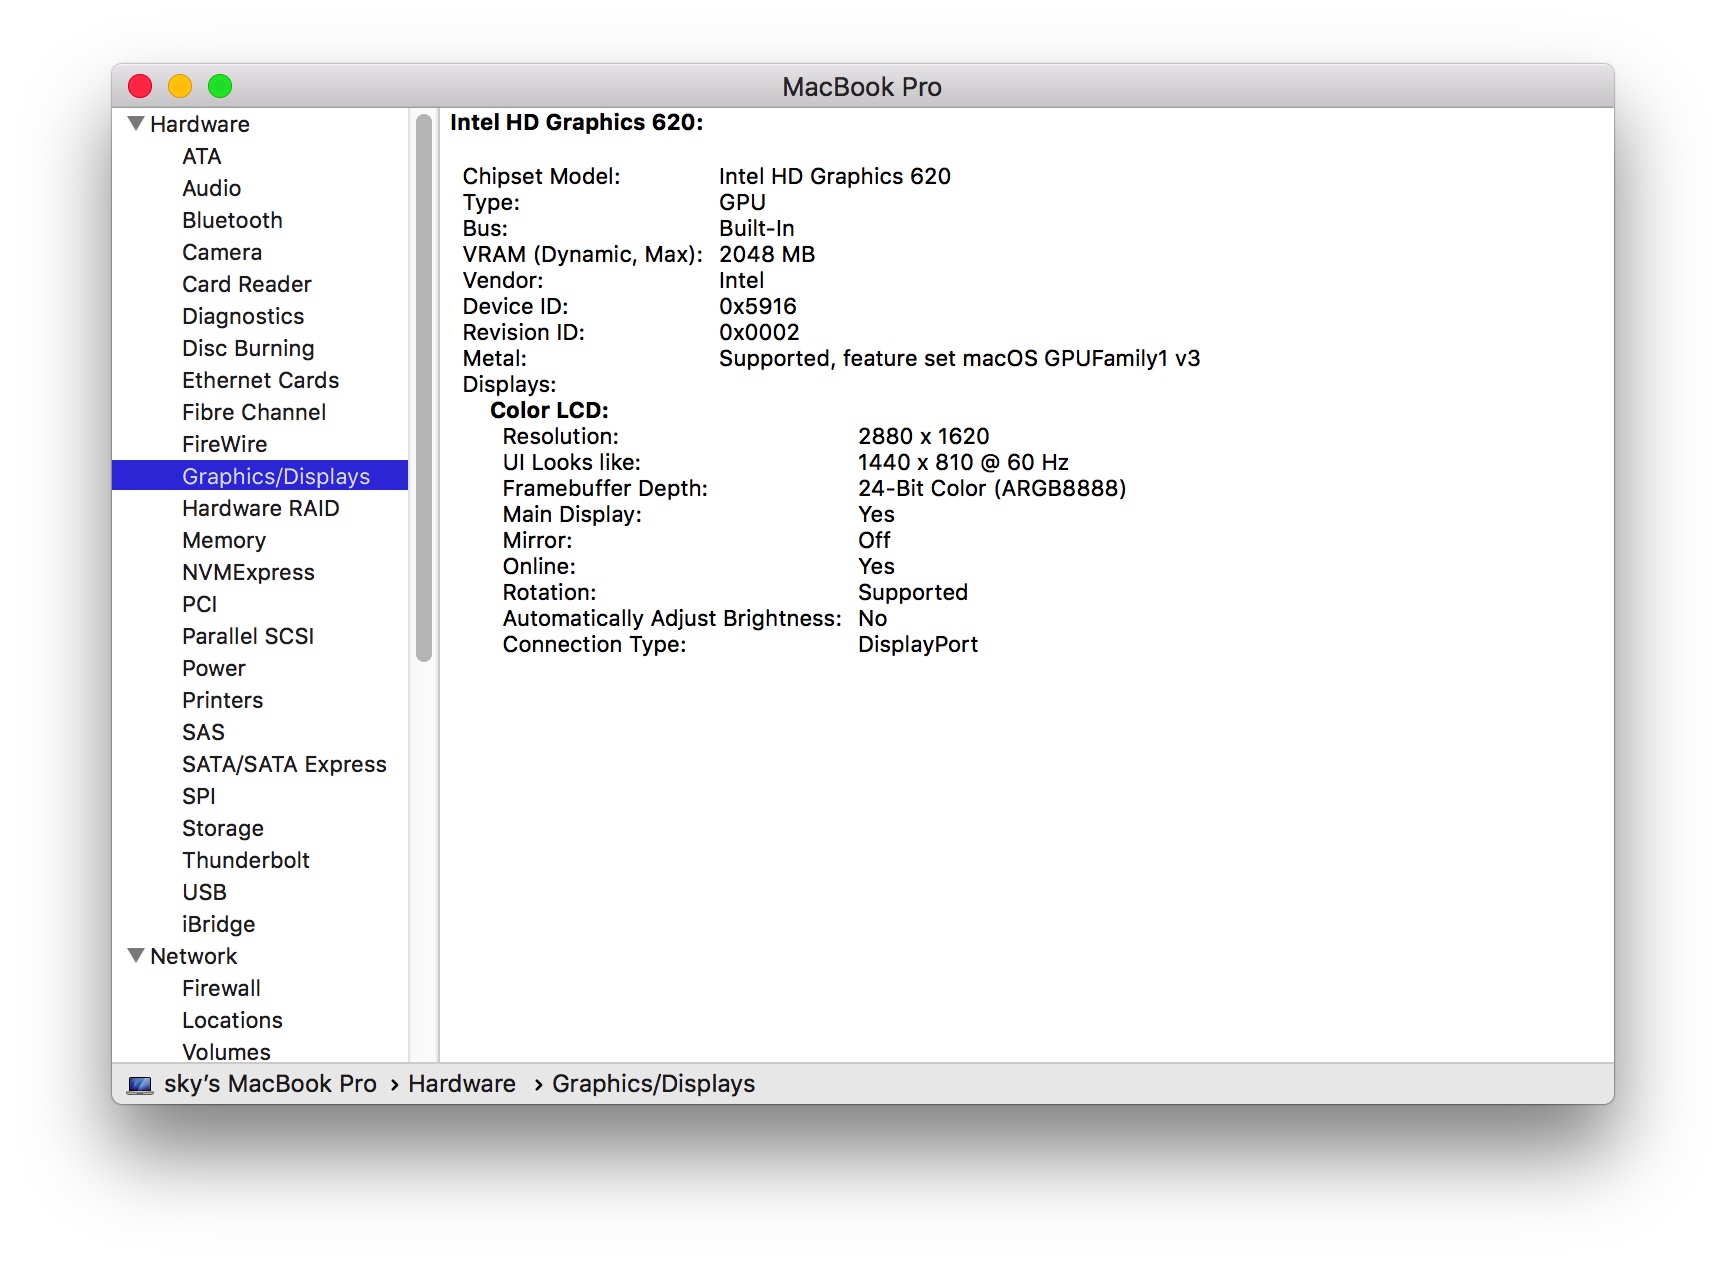The height and width of the screenshot is (1264, 1726).
Task: Minimize the window with yellow button
Action: (180, 86)
